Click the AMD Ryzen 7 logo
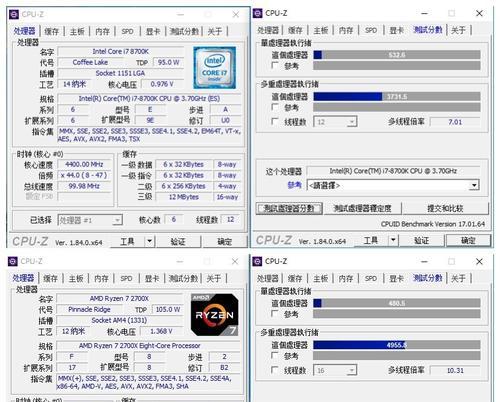Viewport: 500px width, 402px height. (x=214, y=315)
